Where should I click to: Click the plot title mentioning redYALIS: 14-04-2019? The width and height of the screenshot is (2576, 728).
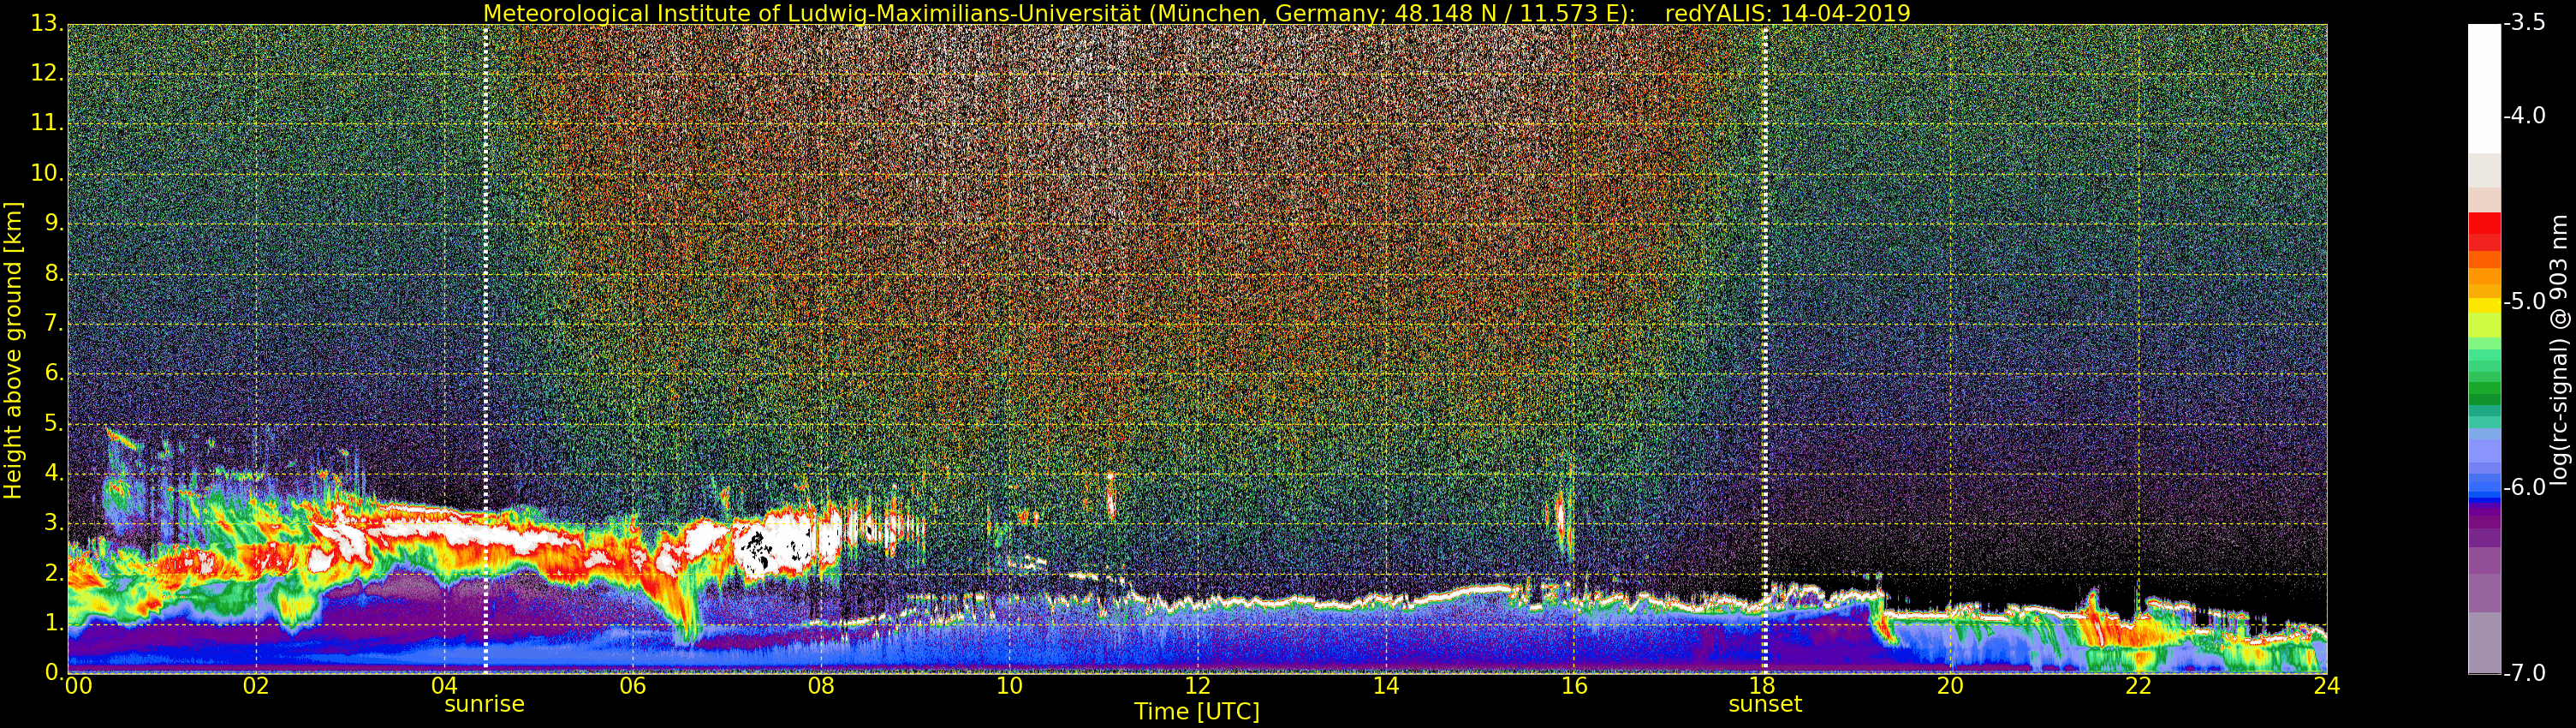[x=1196, y=13]
